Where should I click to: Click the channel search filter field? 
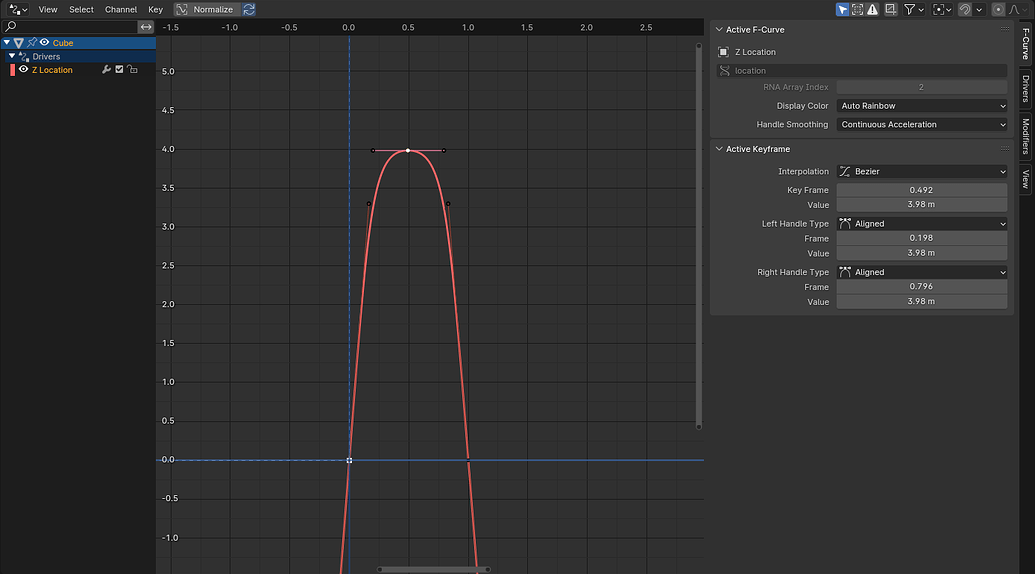coord(69,26)
